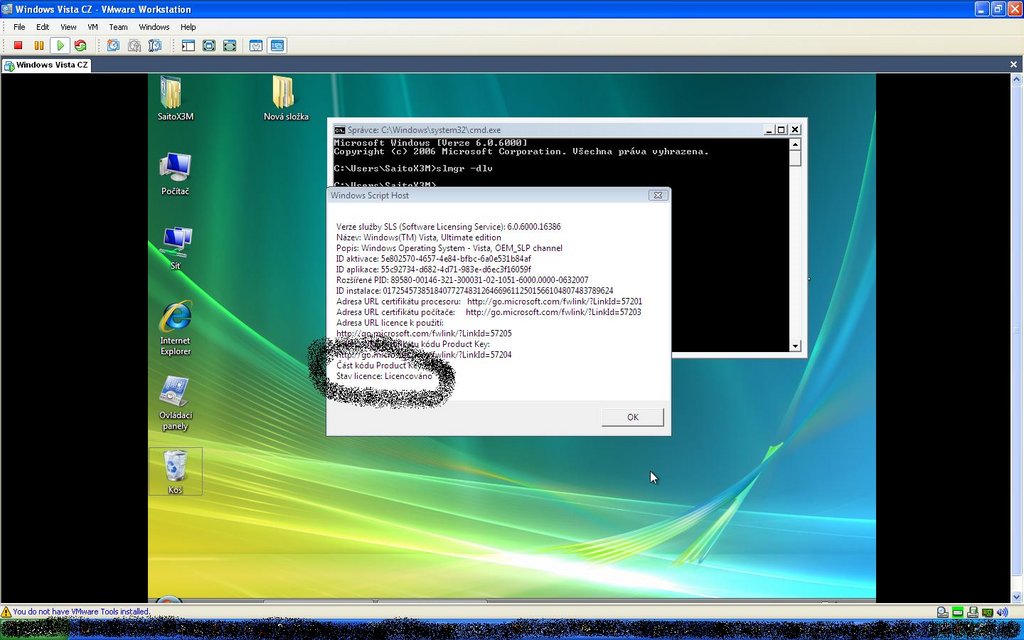Click the LinkId=57203 URL text
The height and width of the screenshot is (640, 1024).
pos(553,312)
